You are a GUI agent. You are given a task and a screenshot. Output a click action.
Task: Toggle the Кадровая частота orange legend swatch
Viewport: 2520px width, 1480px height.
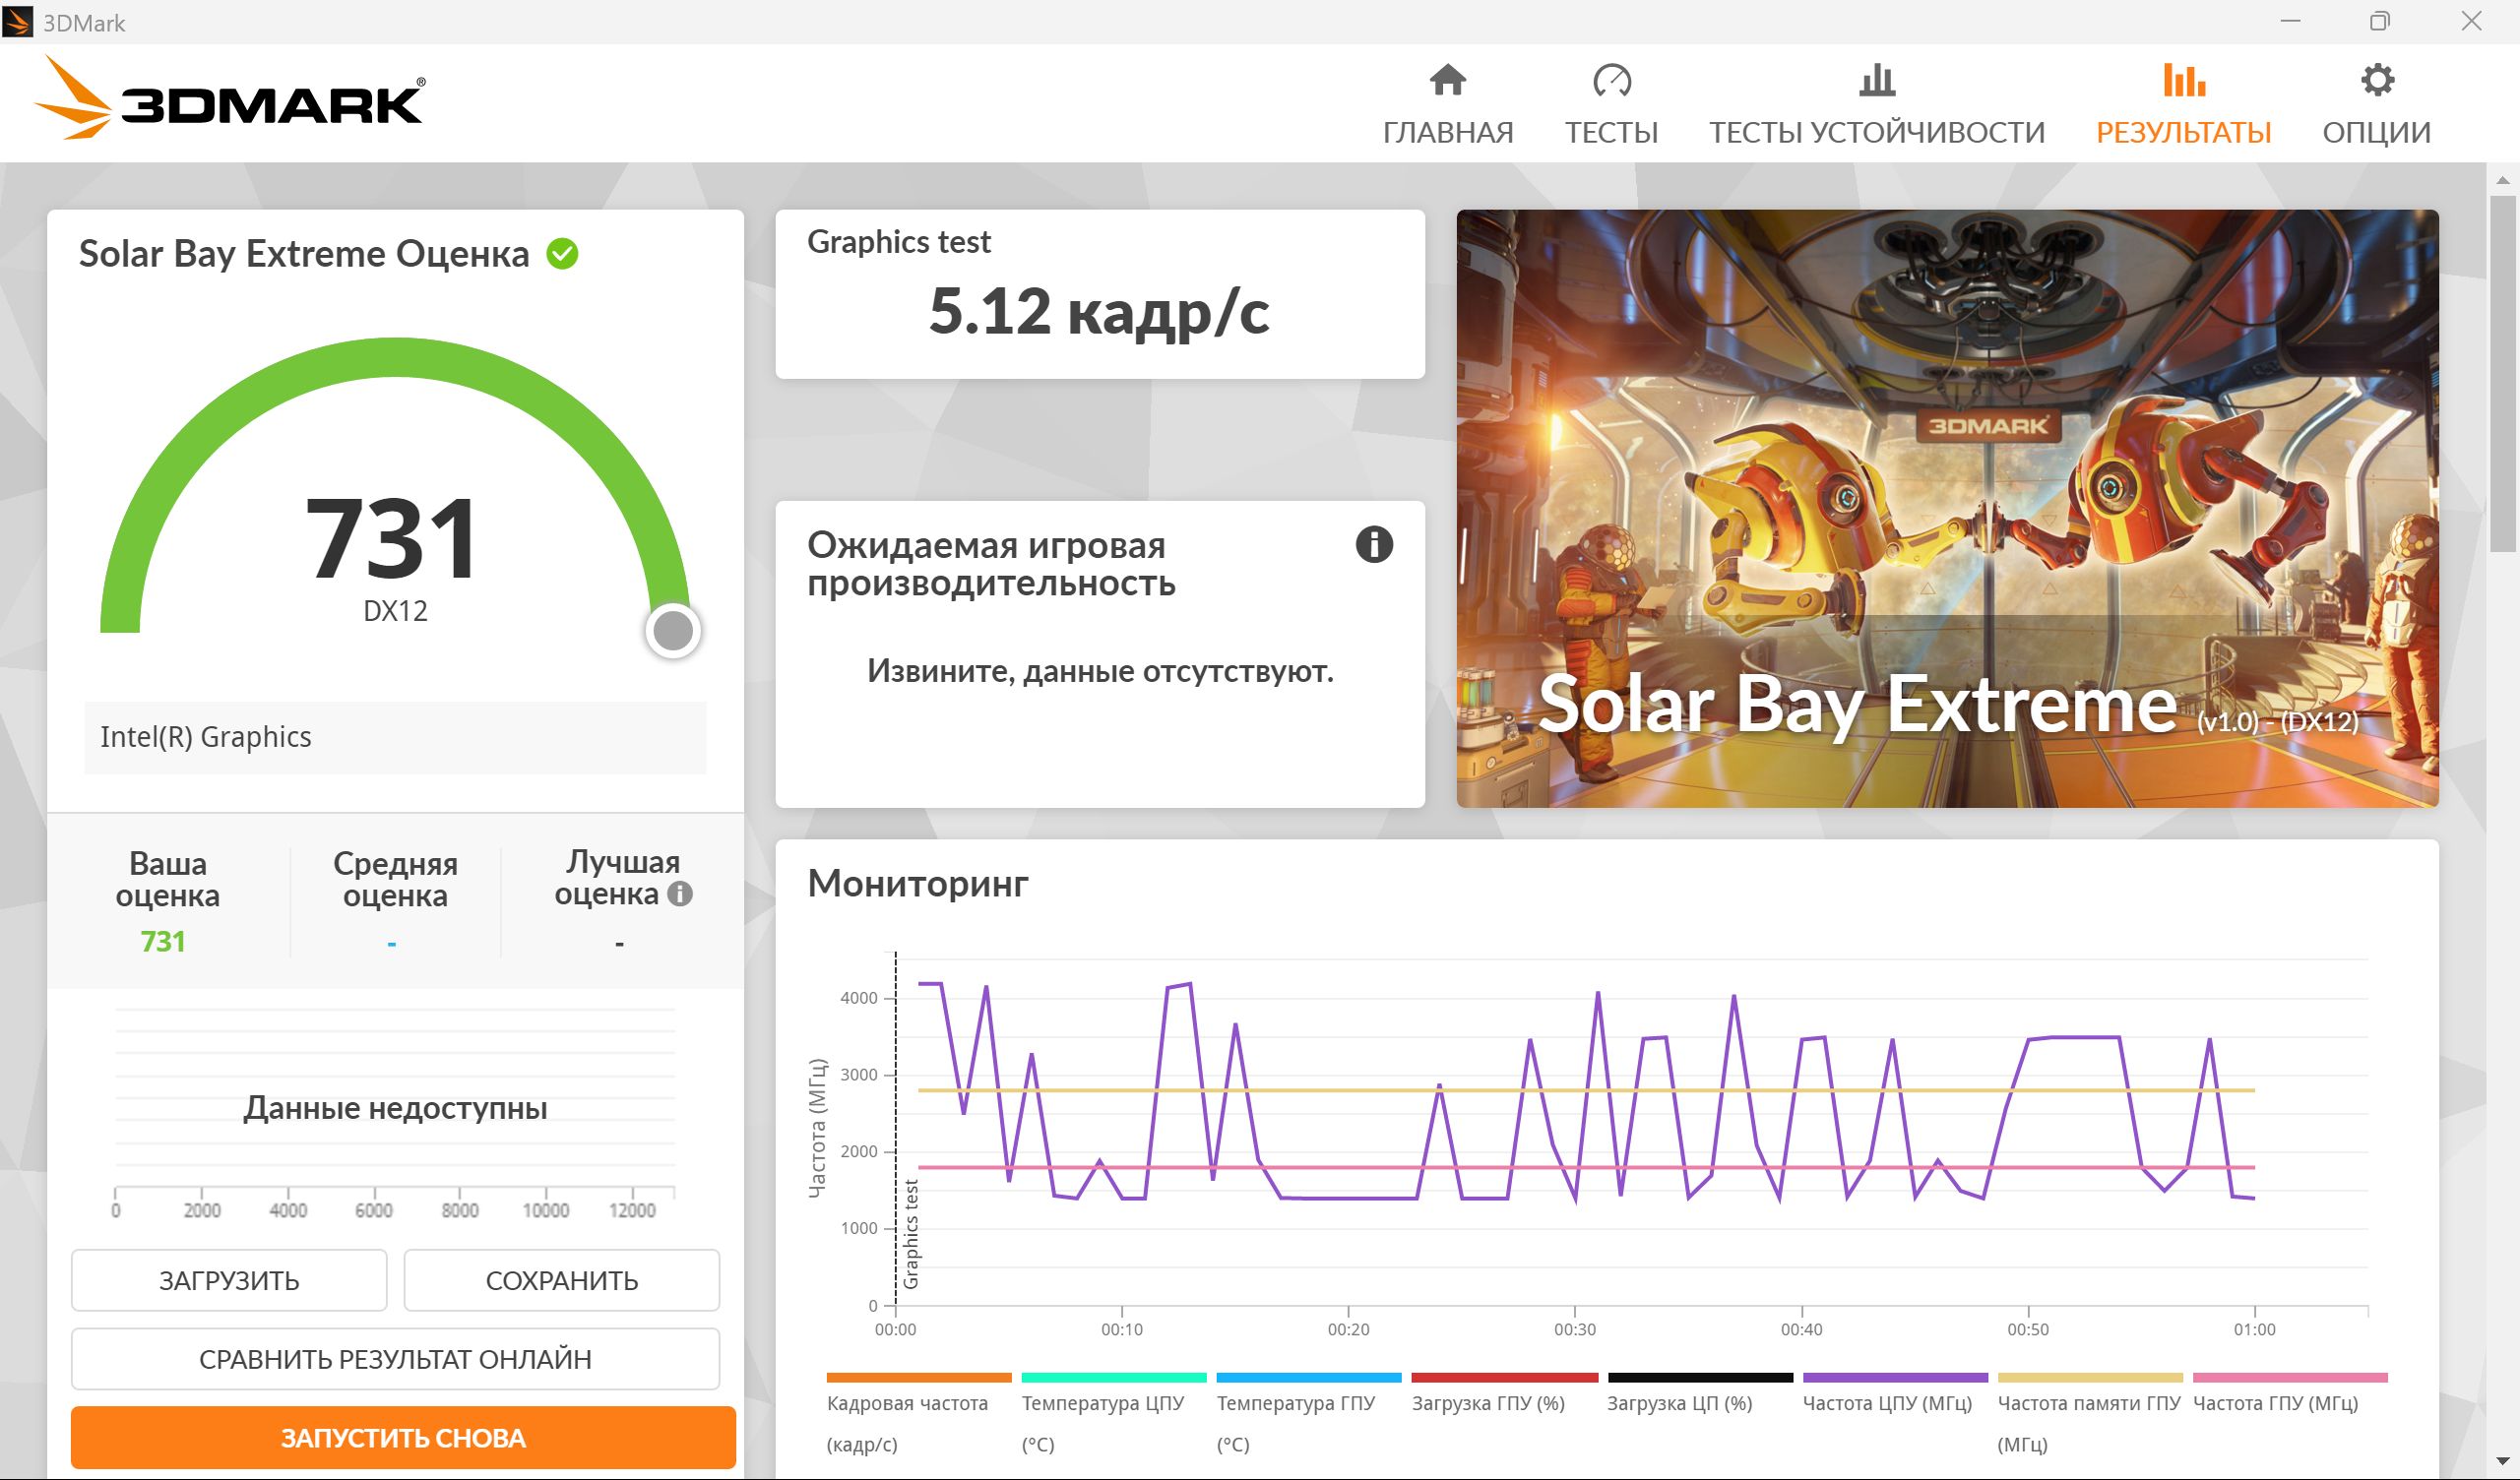tap(919, 1378)
